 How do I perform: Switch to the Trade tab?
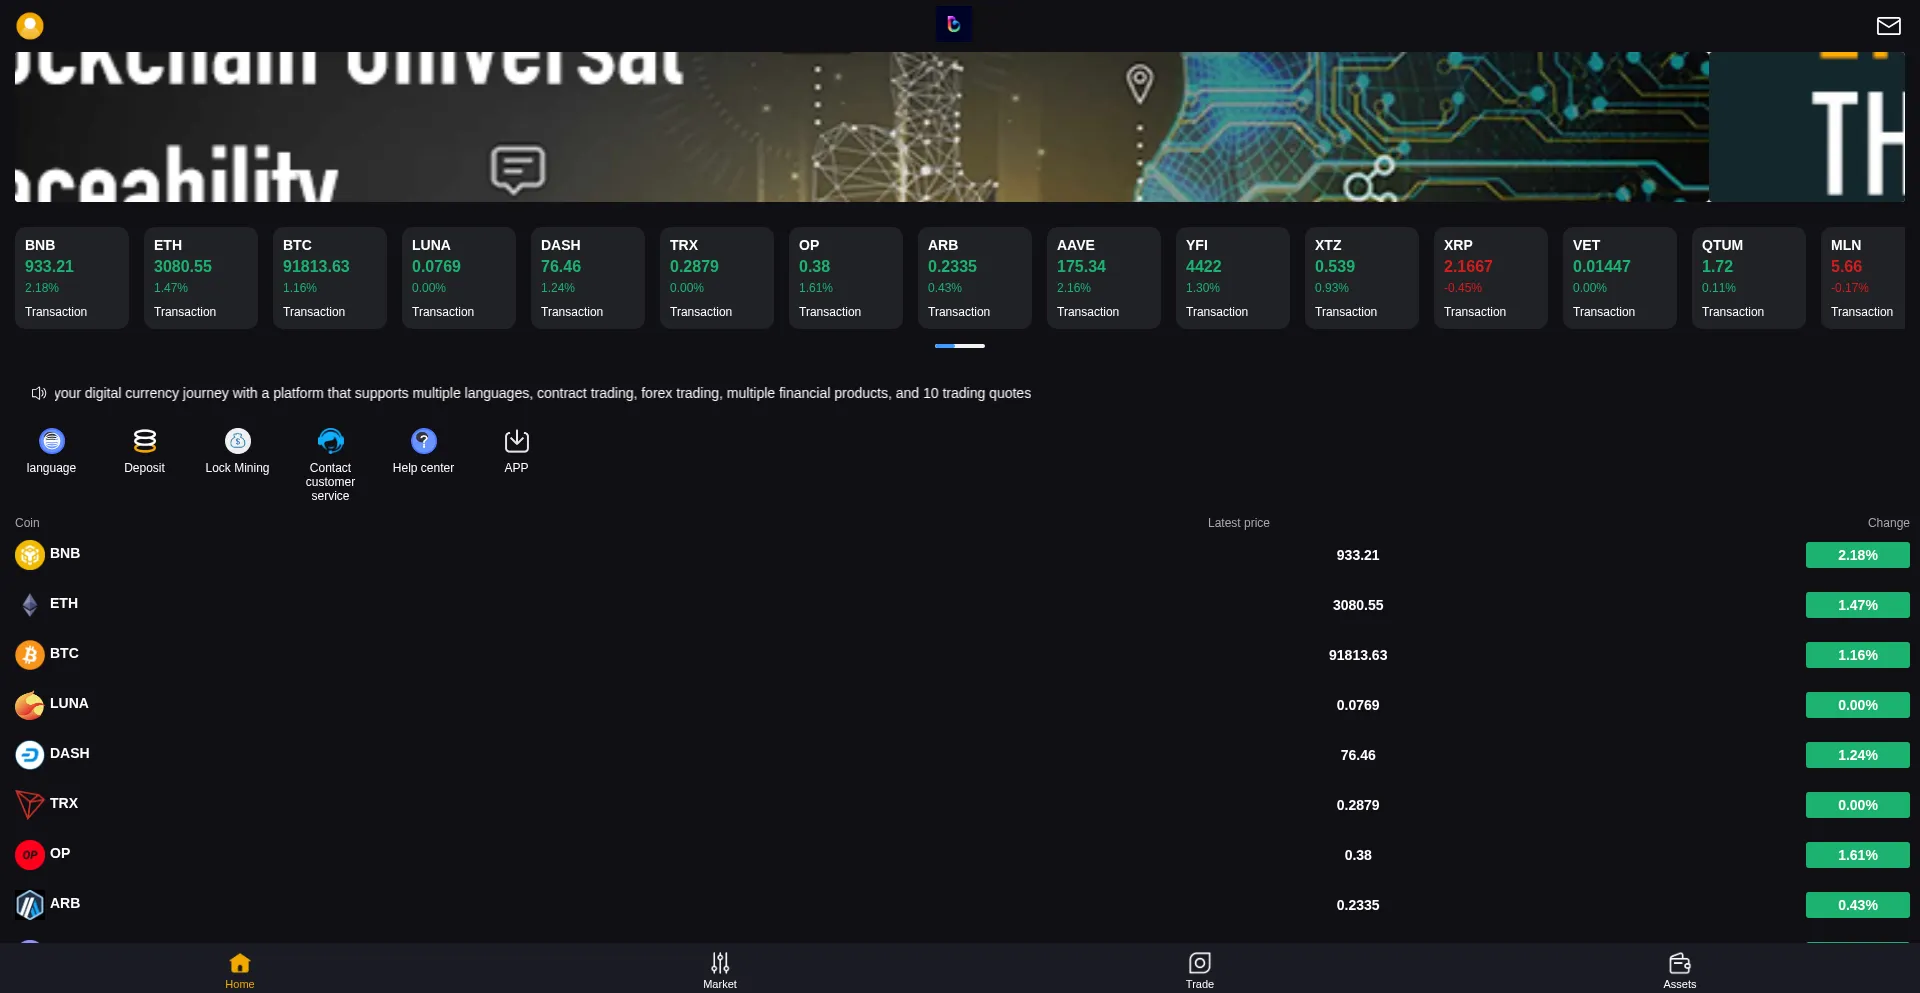click(x=1199, y=969)
